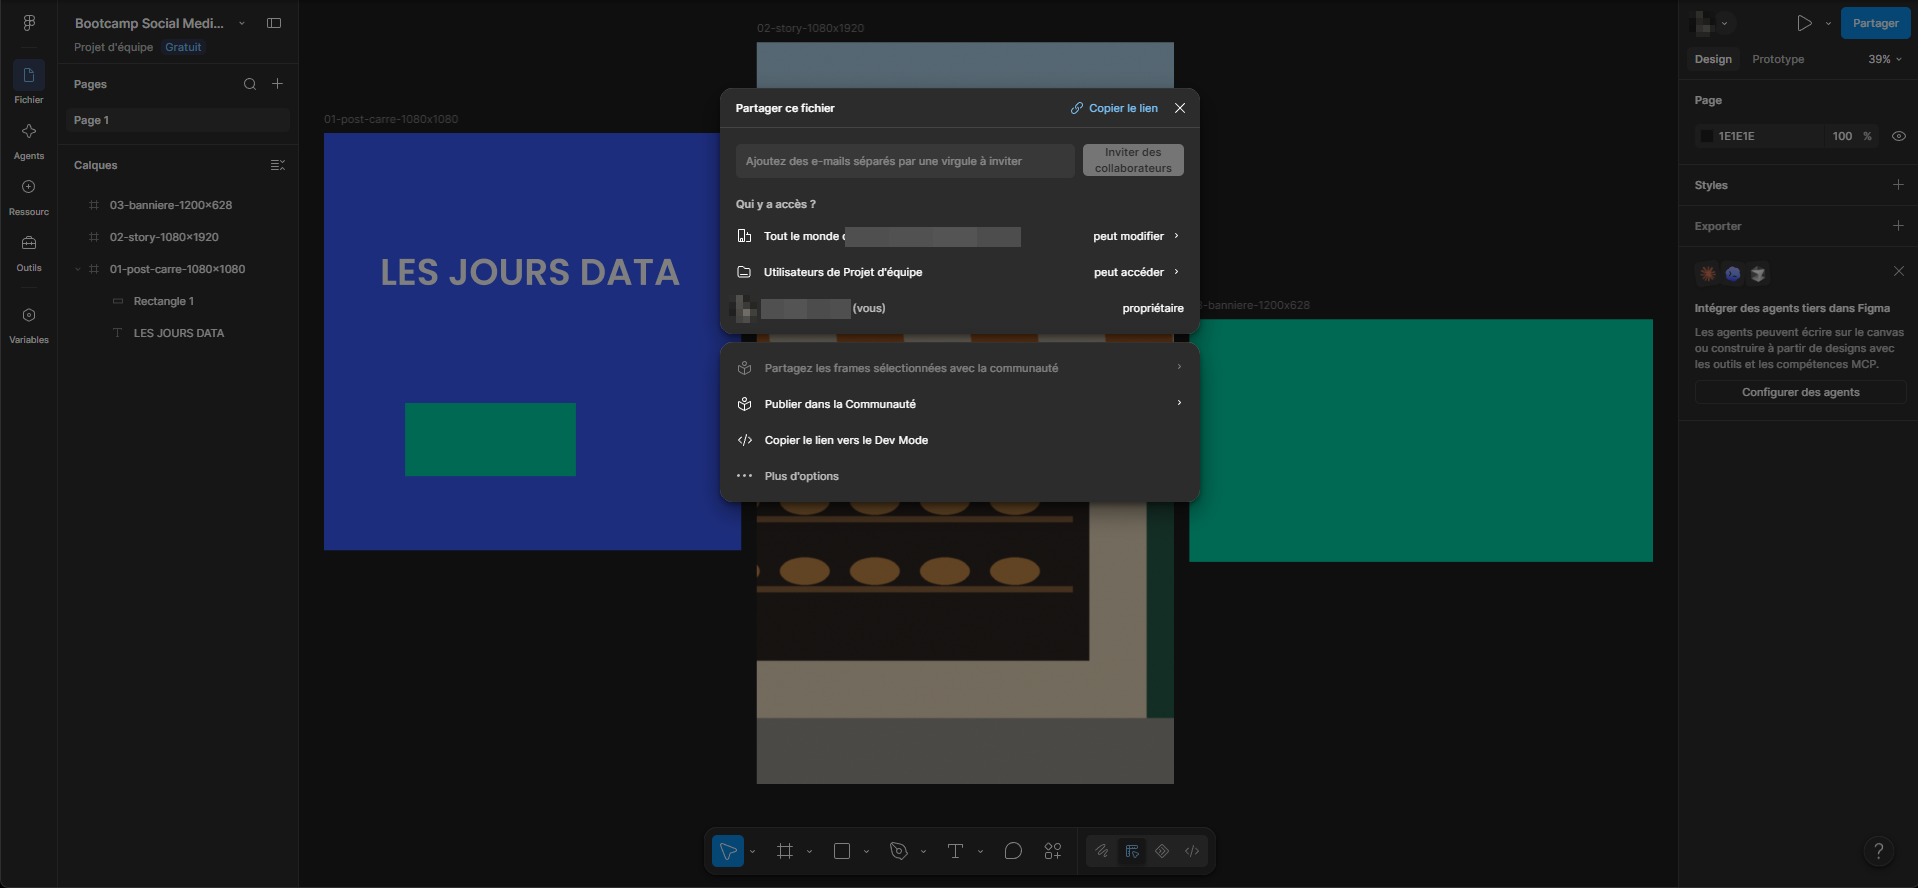Open Pen tool options dropdown arrow
1918x888 pixels.
[x=923, y=851]
